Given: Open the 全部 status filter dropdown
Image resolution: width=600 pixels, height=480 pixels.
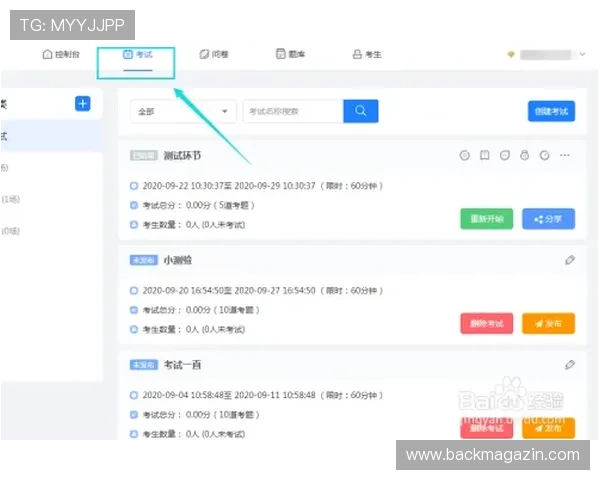Looking at the screenshot, I should (183, 111).
